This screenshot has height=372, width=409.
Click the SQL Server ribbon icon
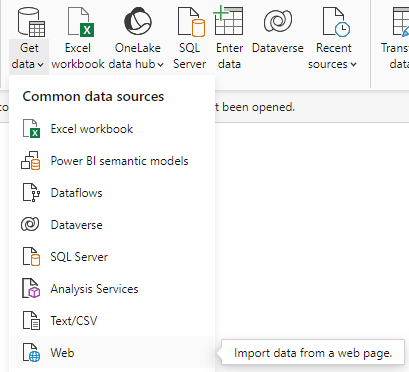191,22
